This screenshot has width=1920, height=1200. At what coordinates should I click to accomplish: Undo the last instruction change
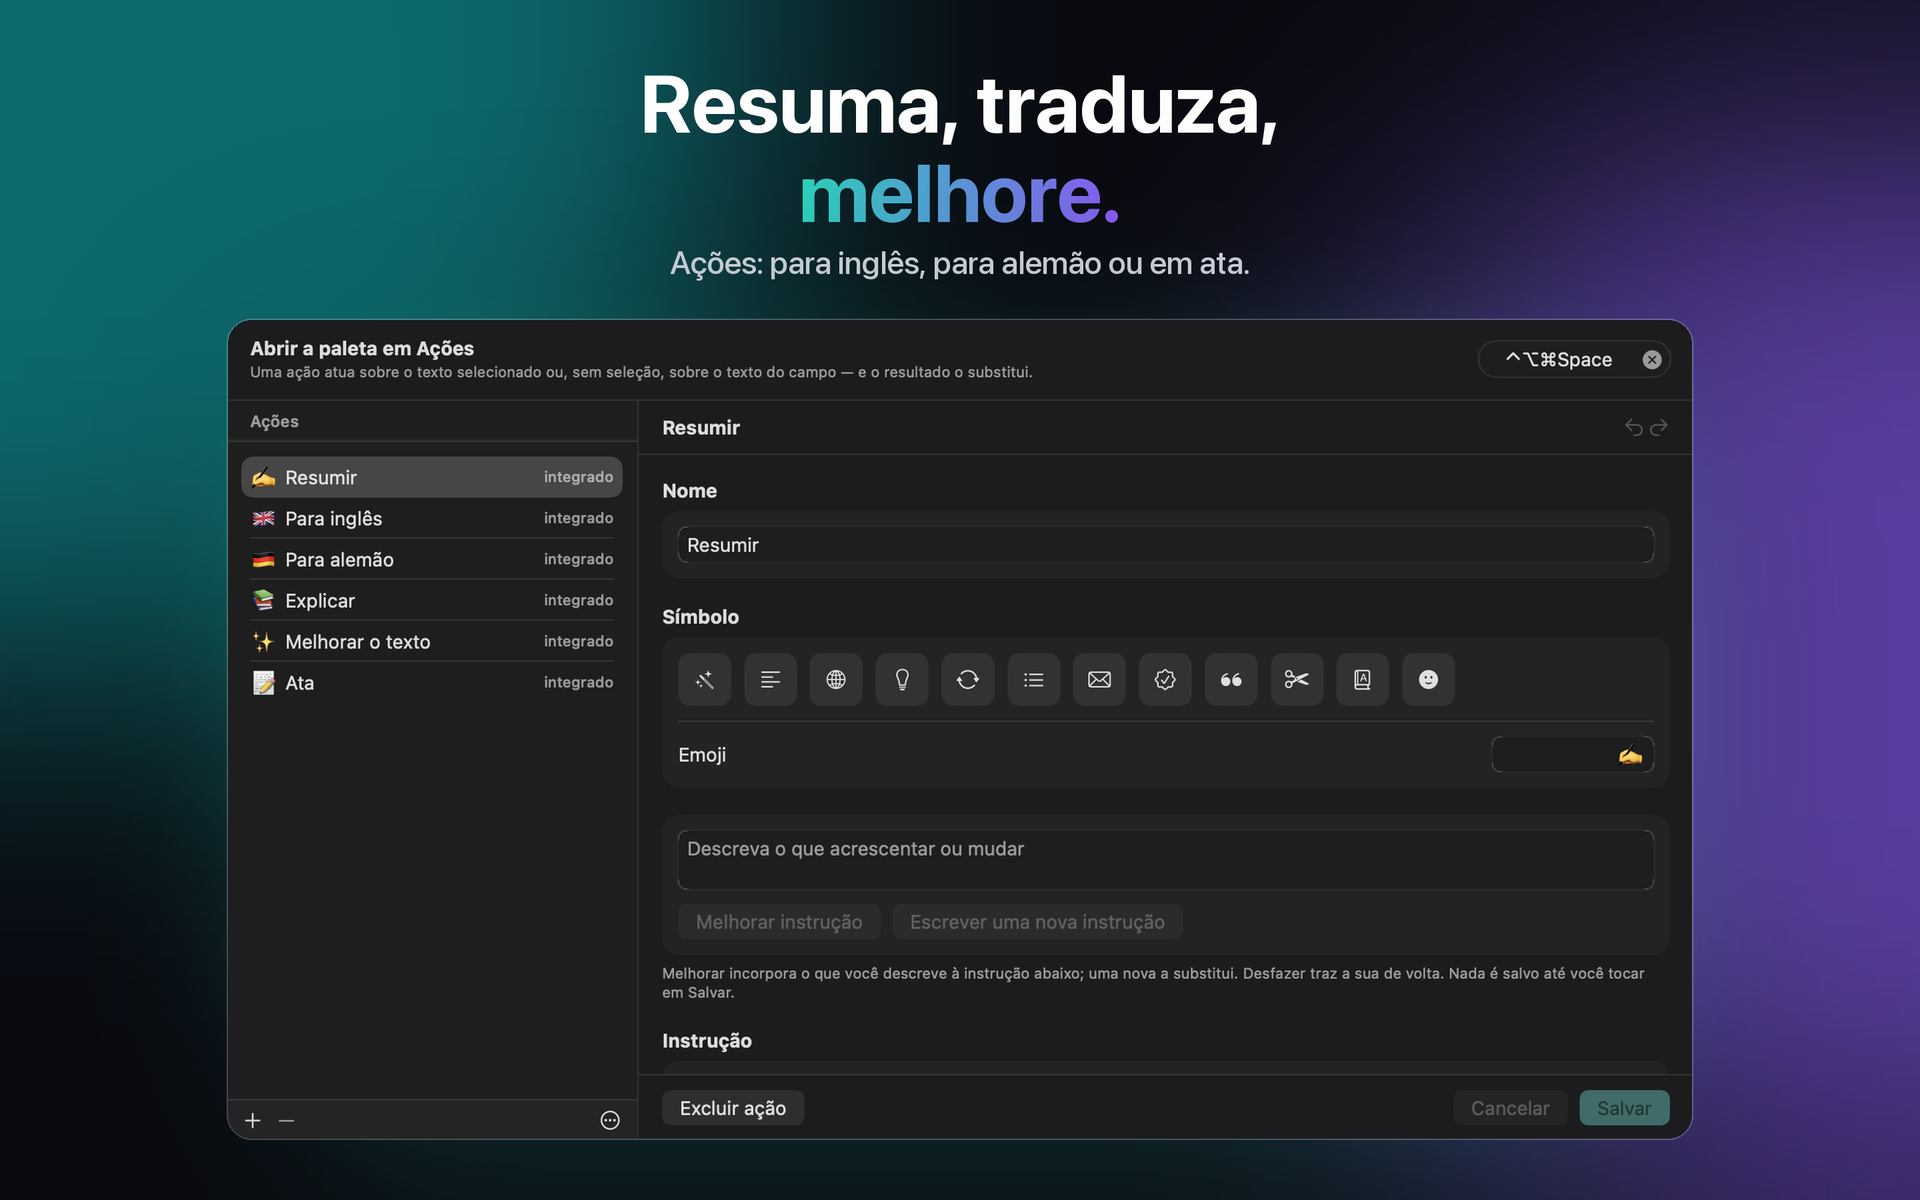click(x=1634, y=428)
